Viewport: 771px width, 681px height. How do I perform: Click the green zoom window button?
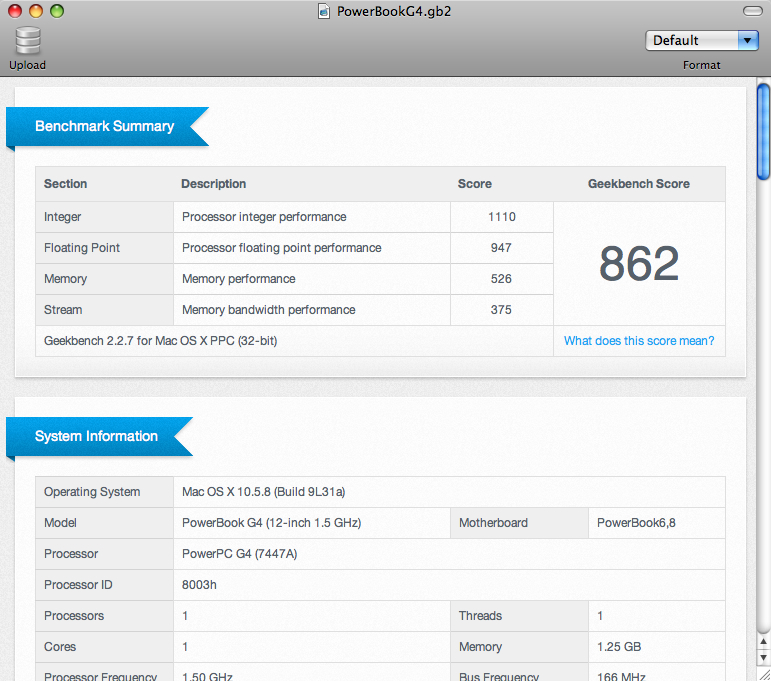tap(57, 11)
